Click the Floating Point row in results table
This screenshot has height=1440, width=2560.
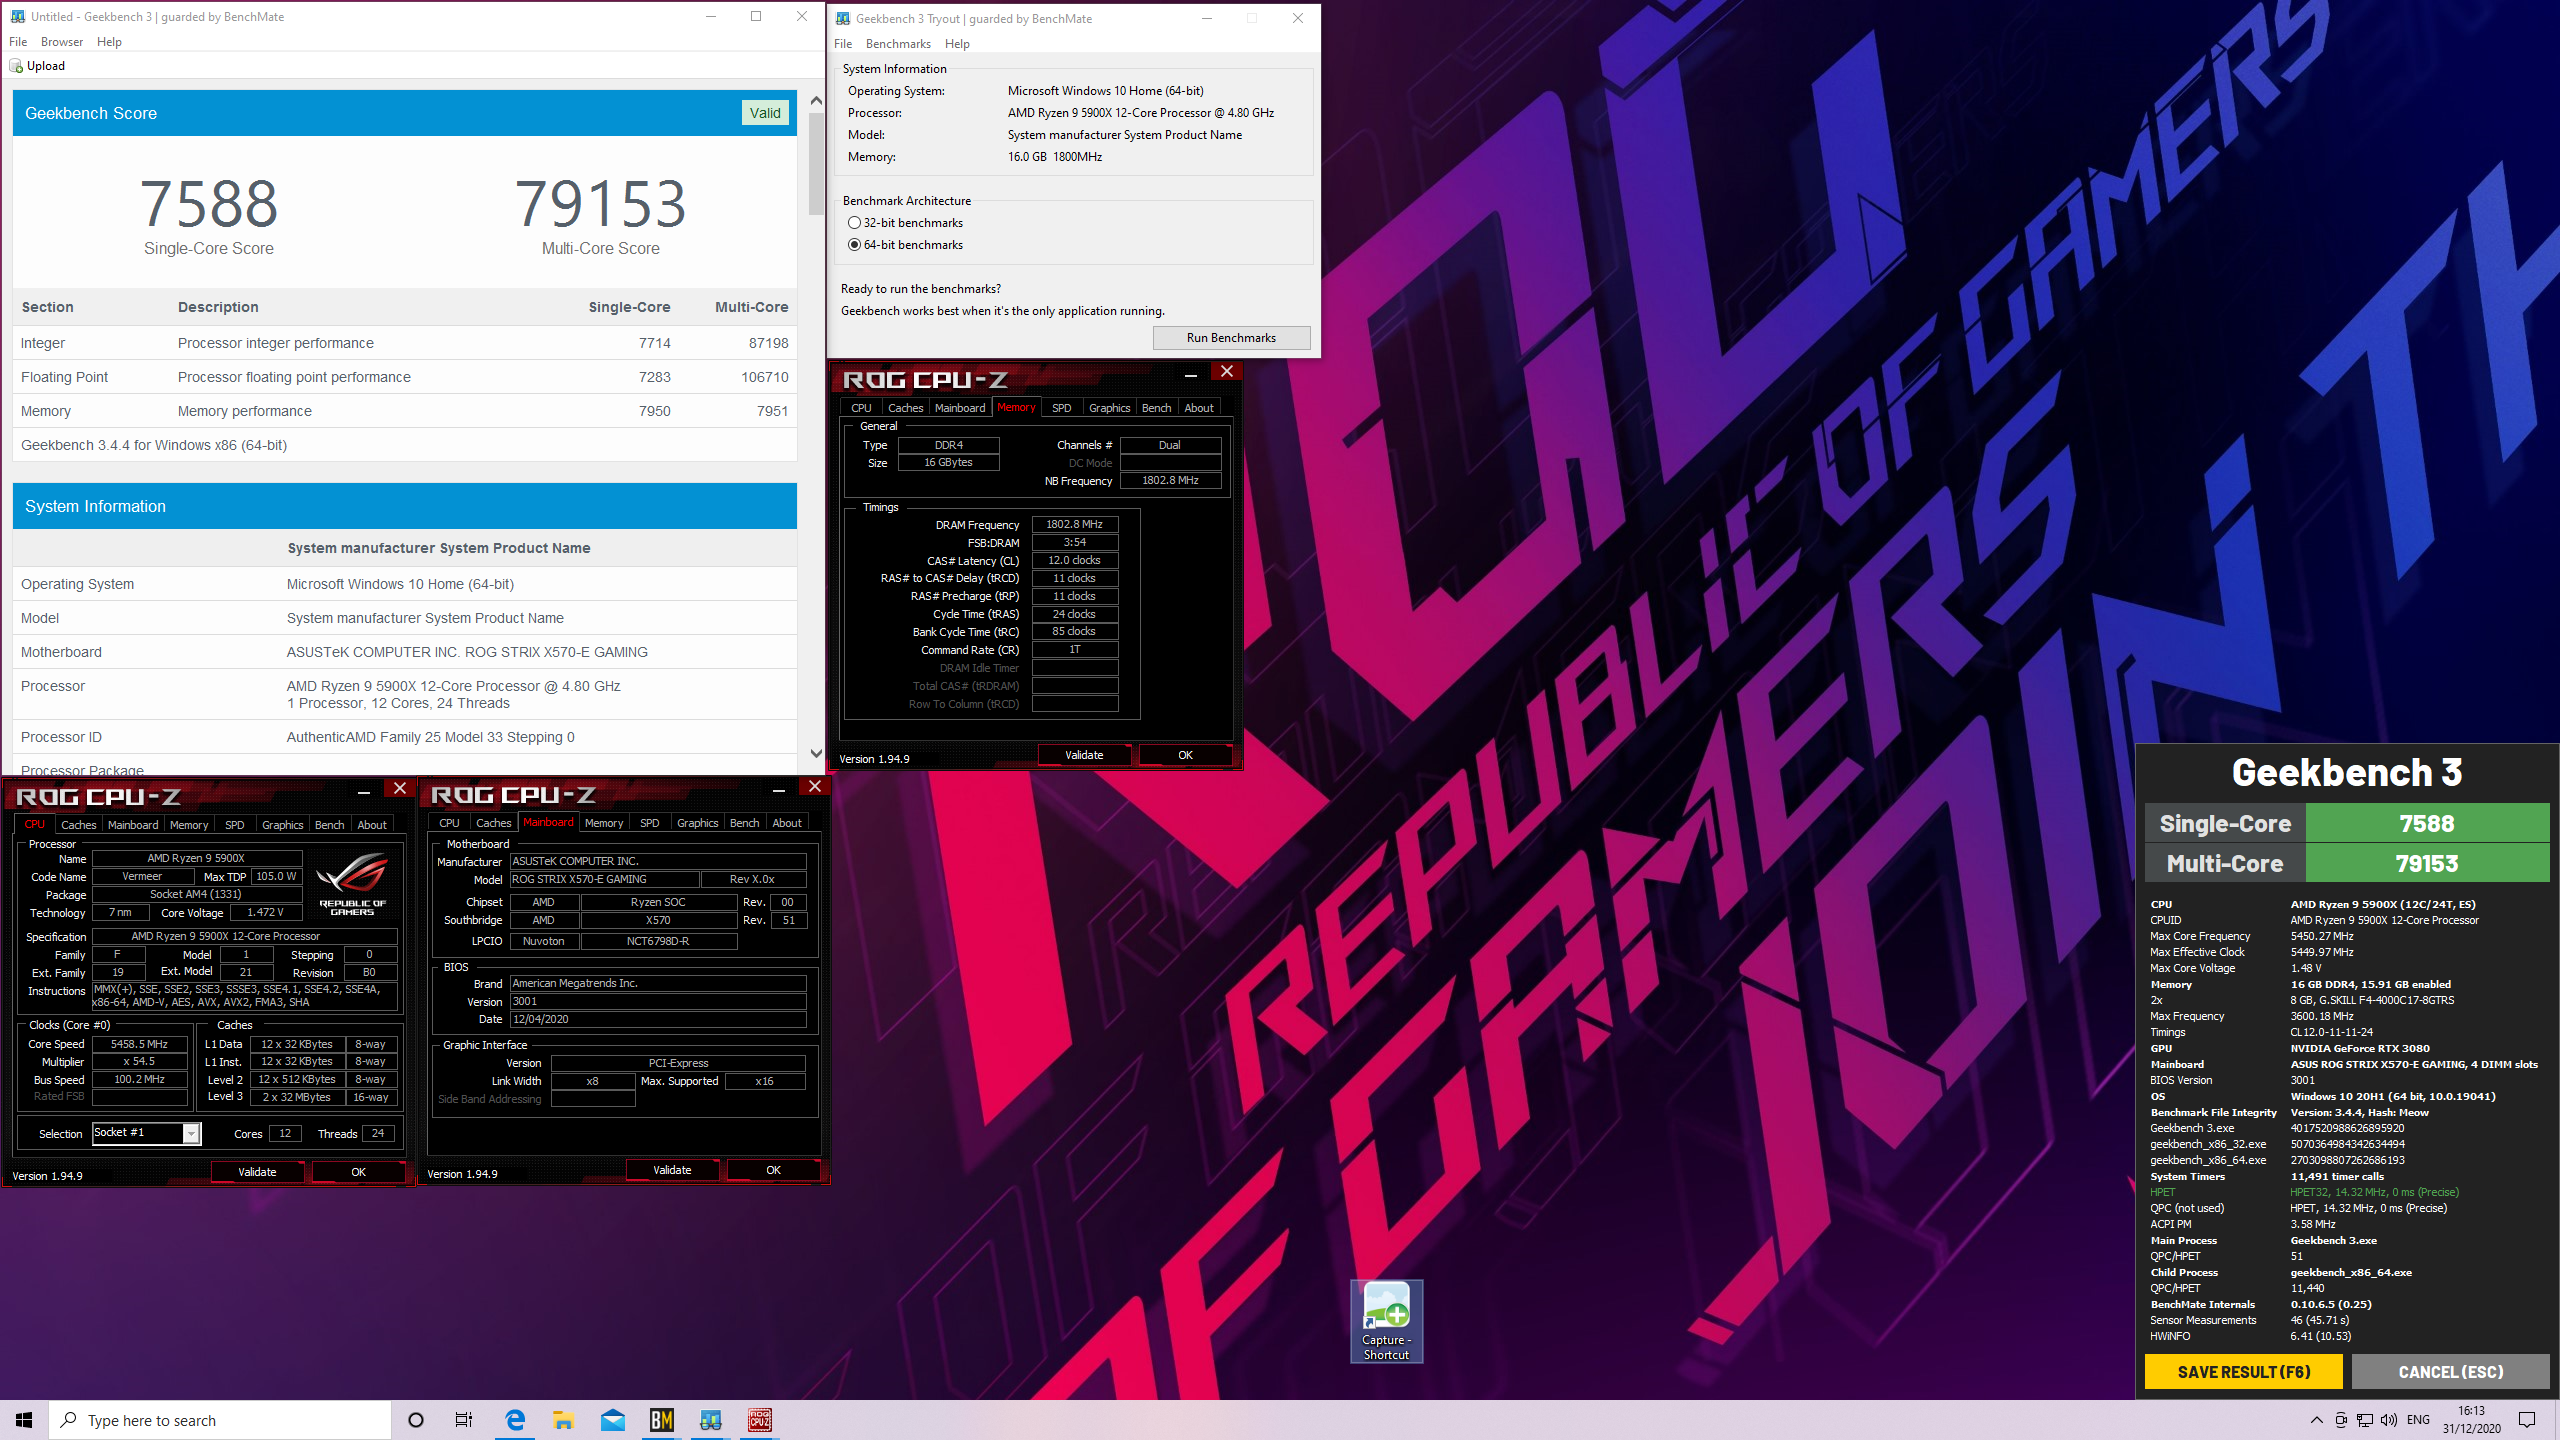[404, 377]
